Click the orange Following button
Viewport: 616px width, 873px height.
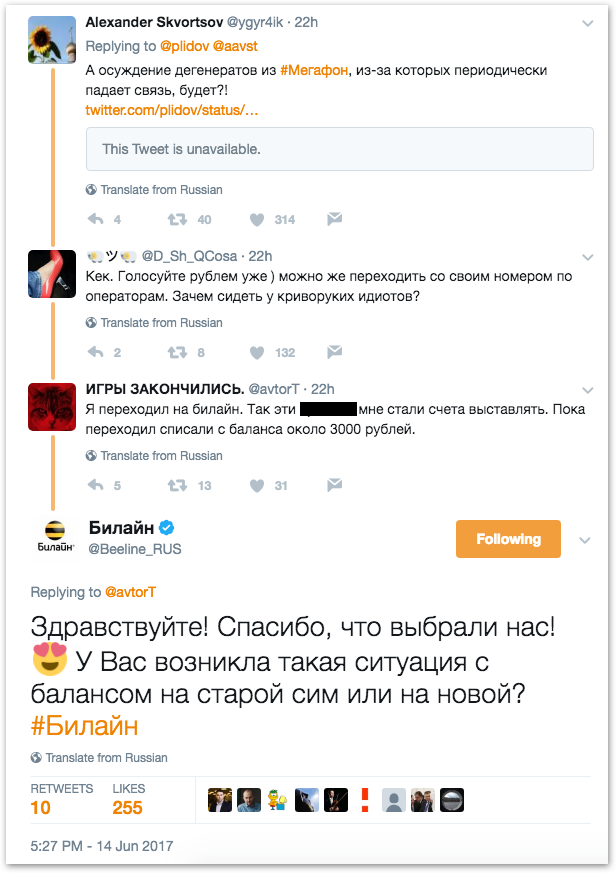coord(508,539)
